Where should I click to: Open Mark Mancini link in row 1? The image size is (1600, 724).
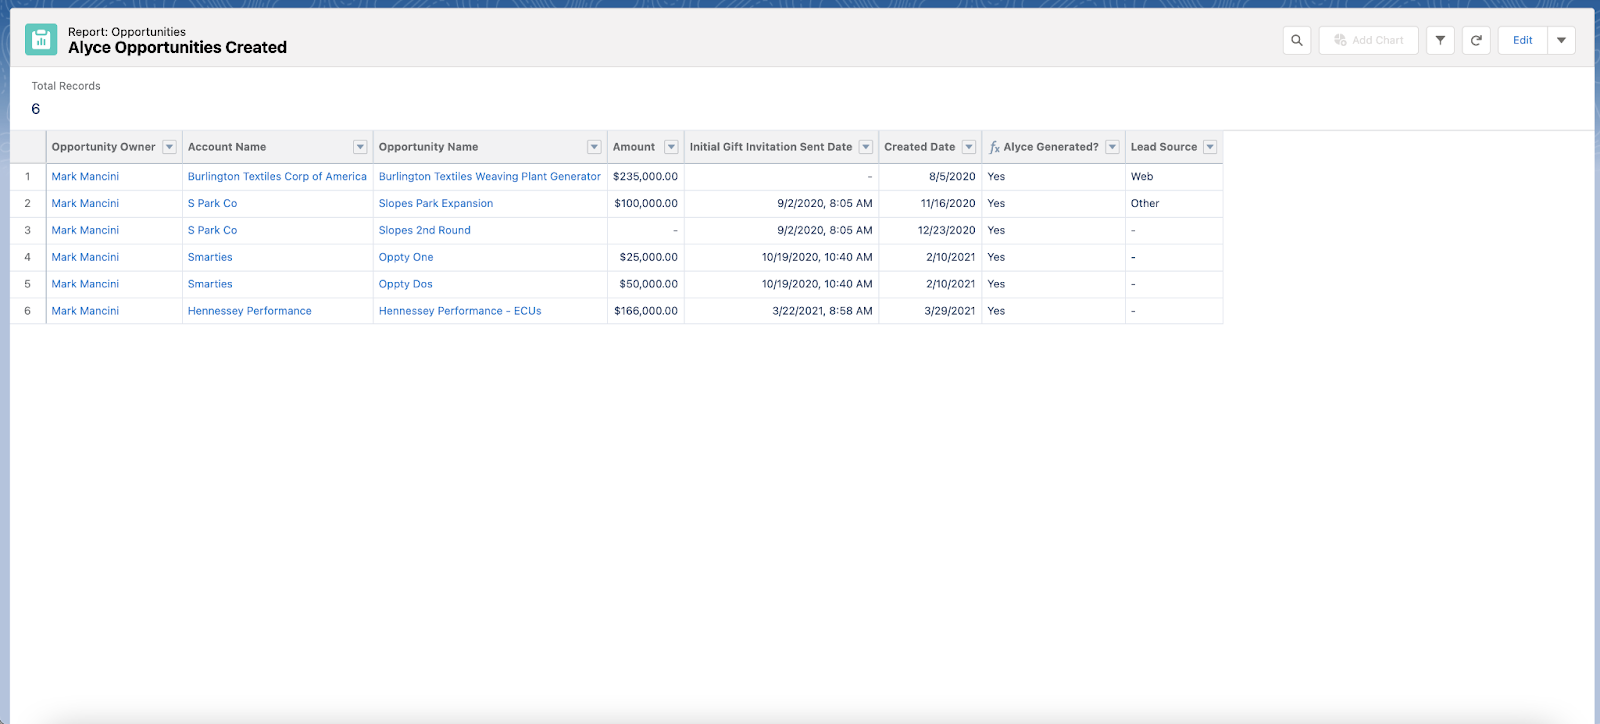pyautogui.click(x=85, y=176)
